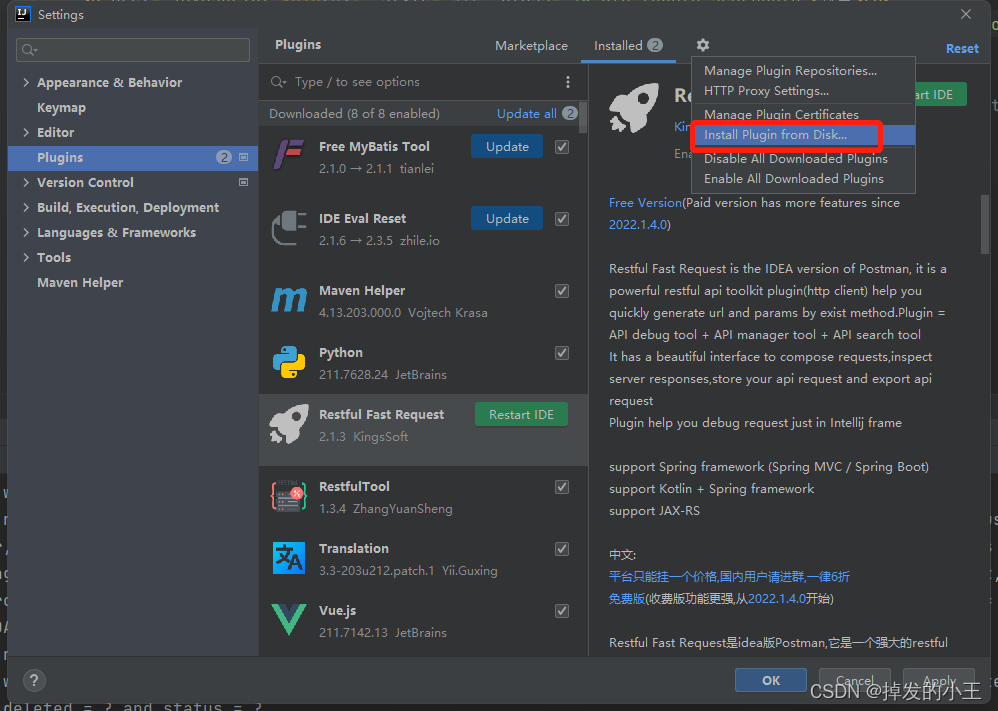Select the Maven Helper plugin entry name
The width and height of the screenshot is (998, 711).
point(362,290)
